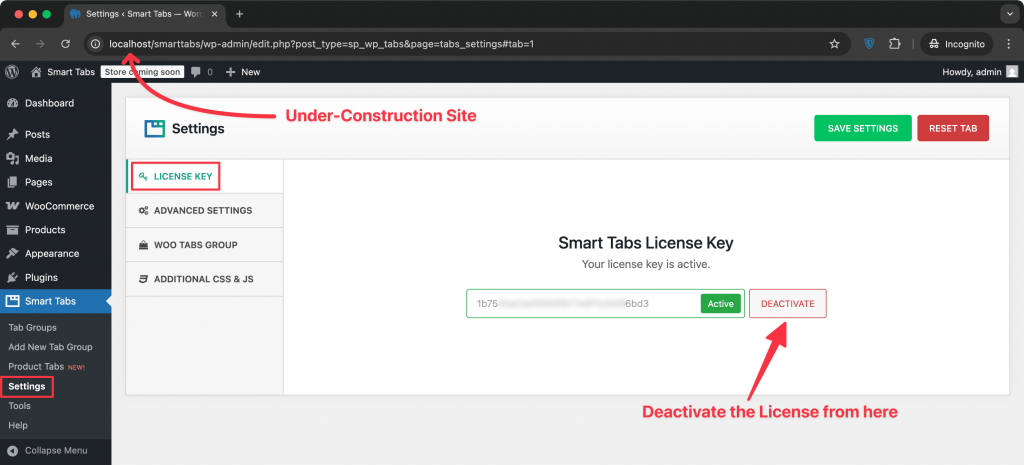Open the Tab Groups submenu item
This screenshot has height=465, width=1024.
(x=33, y=327)
